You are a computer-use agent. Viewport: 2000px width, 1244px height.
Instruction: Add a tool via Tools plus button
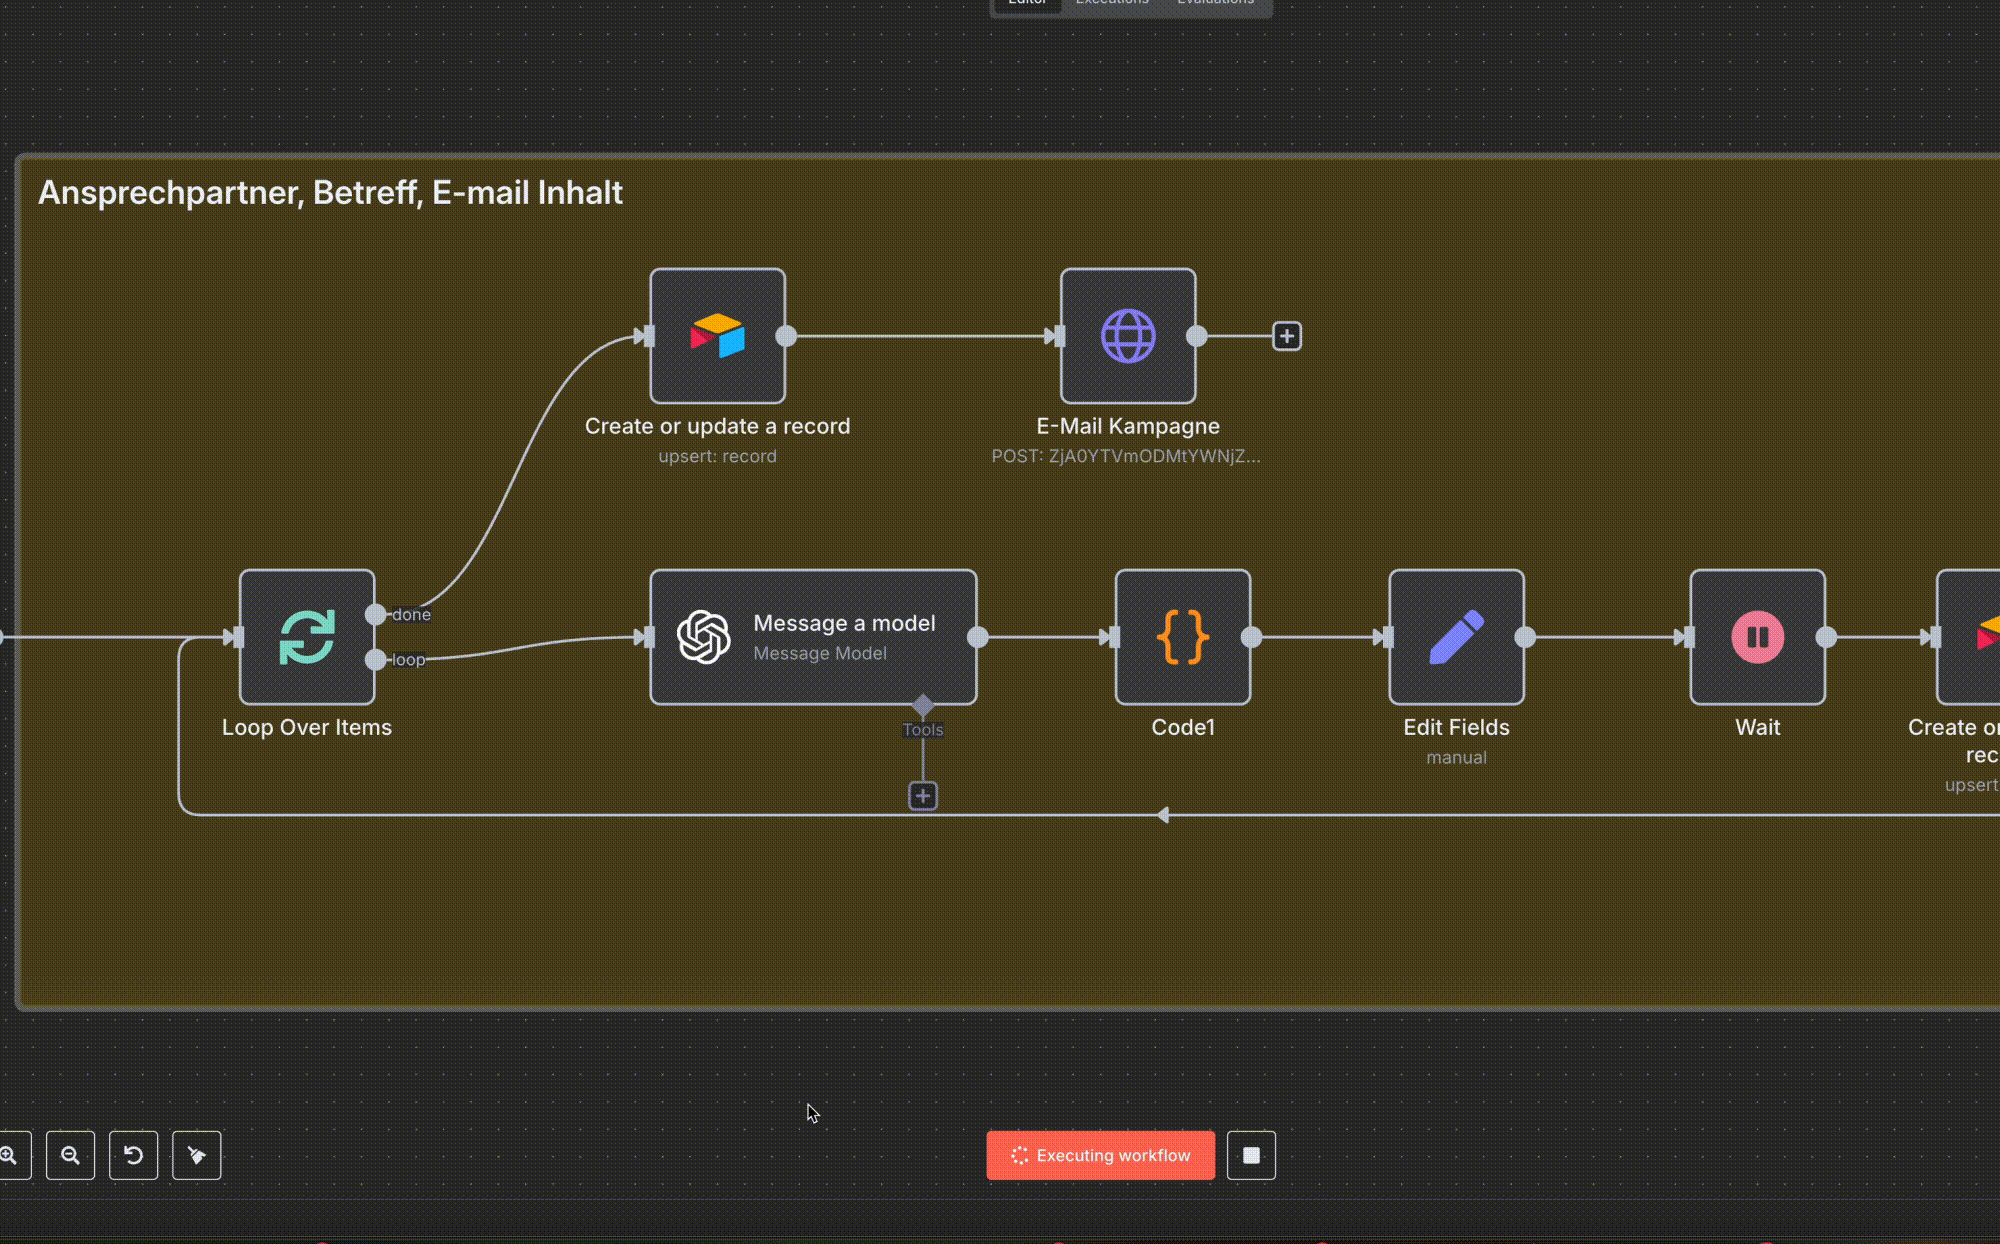(923, 796)
